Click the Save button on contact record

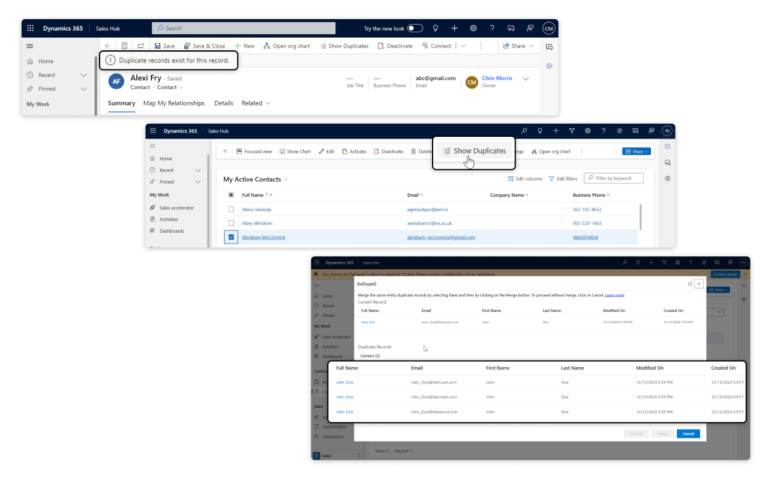165,46
